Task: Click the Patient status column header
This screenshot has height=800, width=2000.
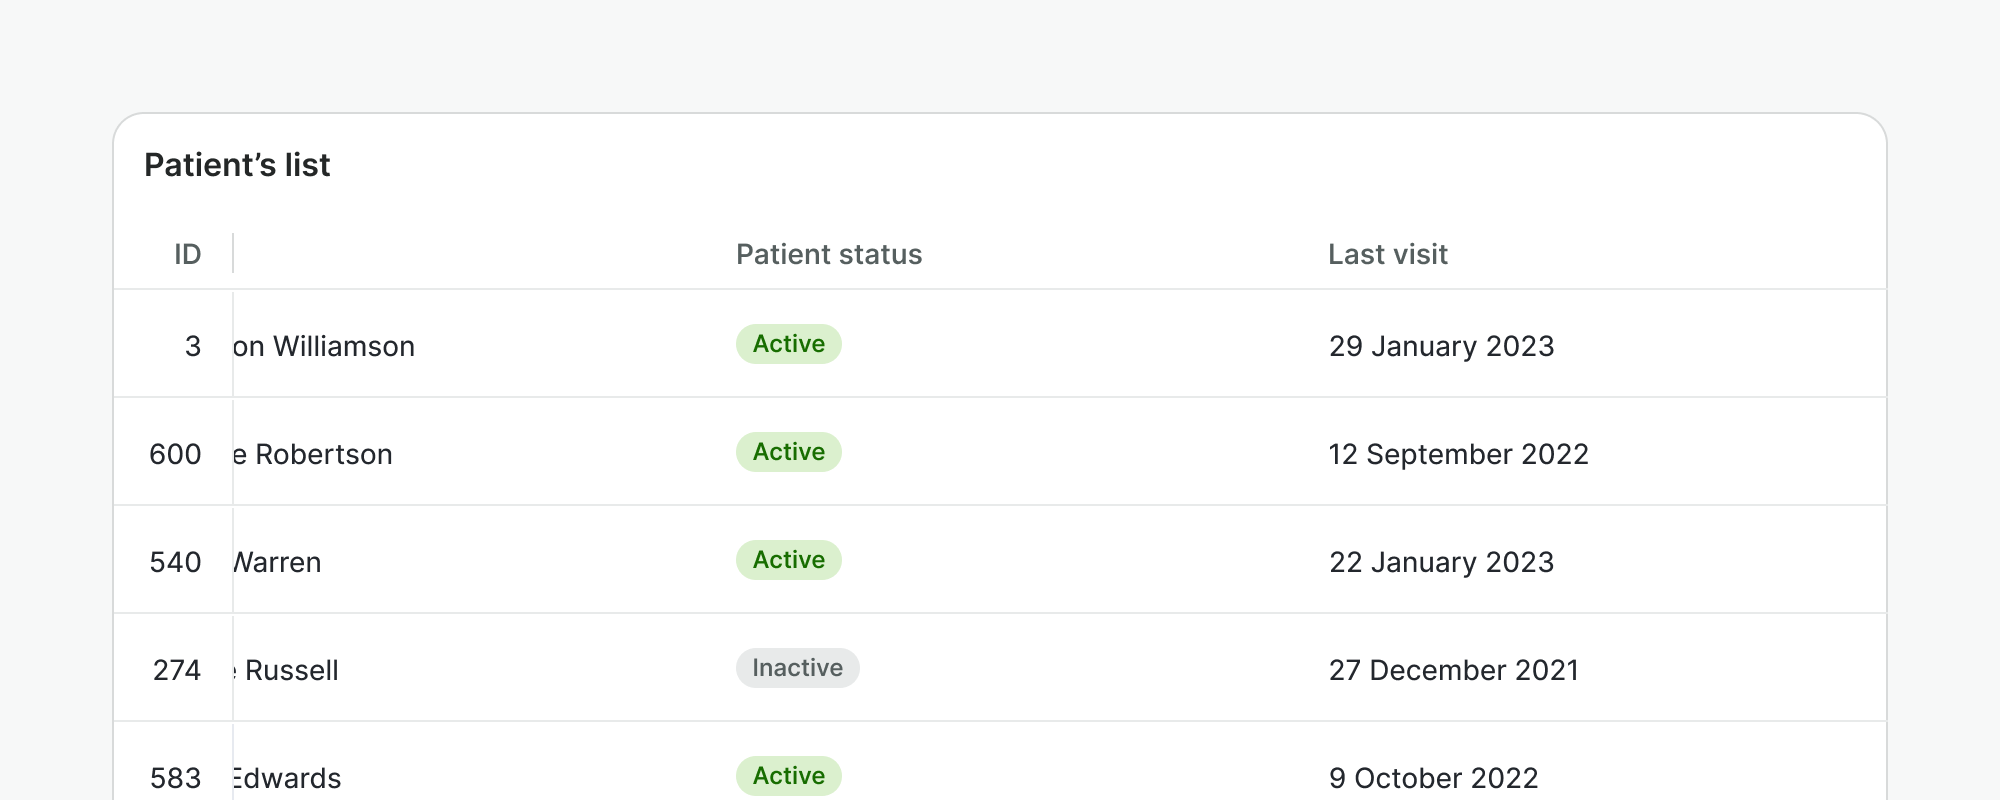Action: coord(828,254)
